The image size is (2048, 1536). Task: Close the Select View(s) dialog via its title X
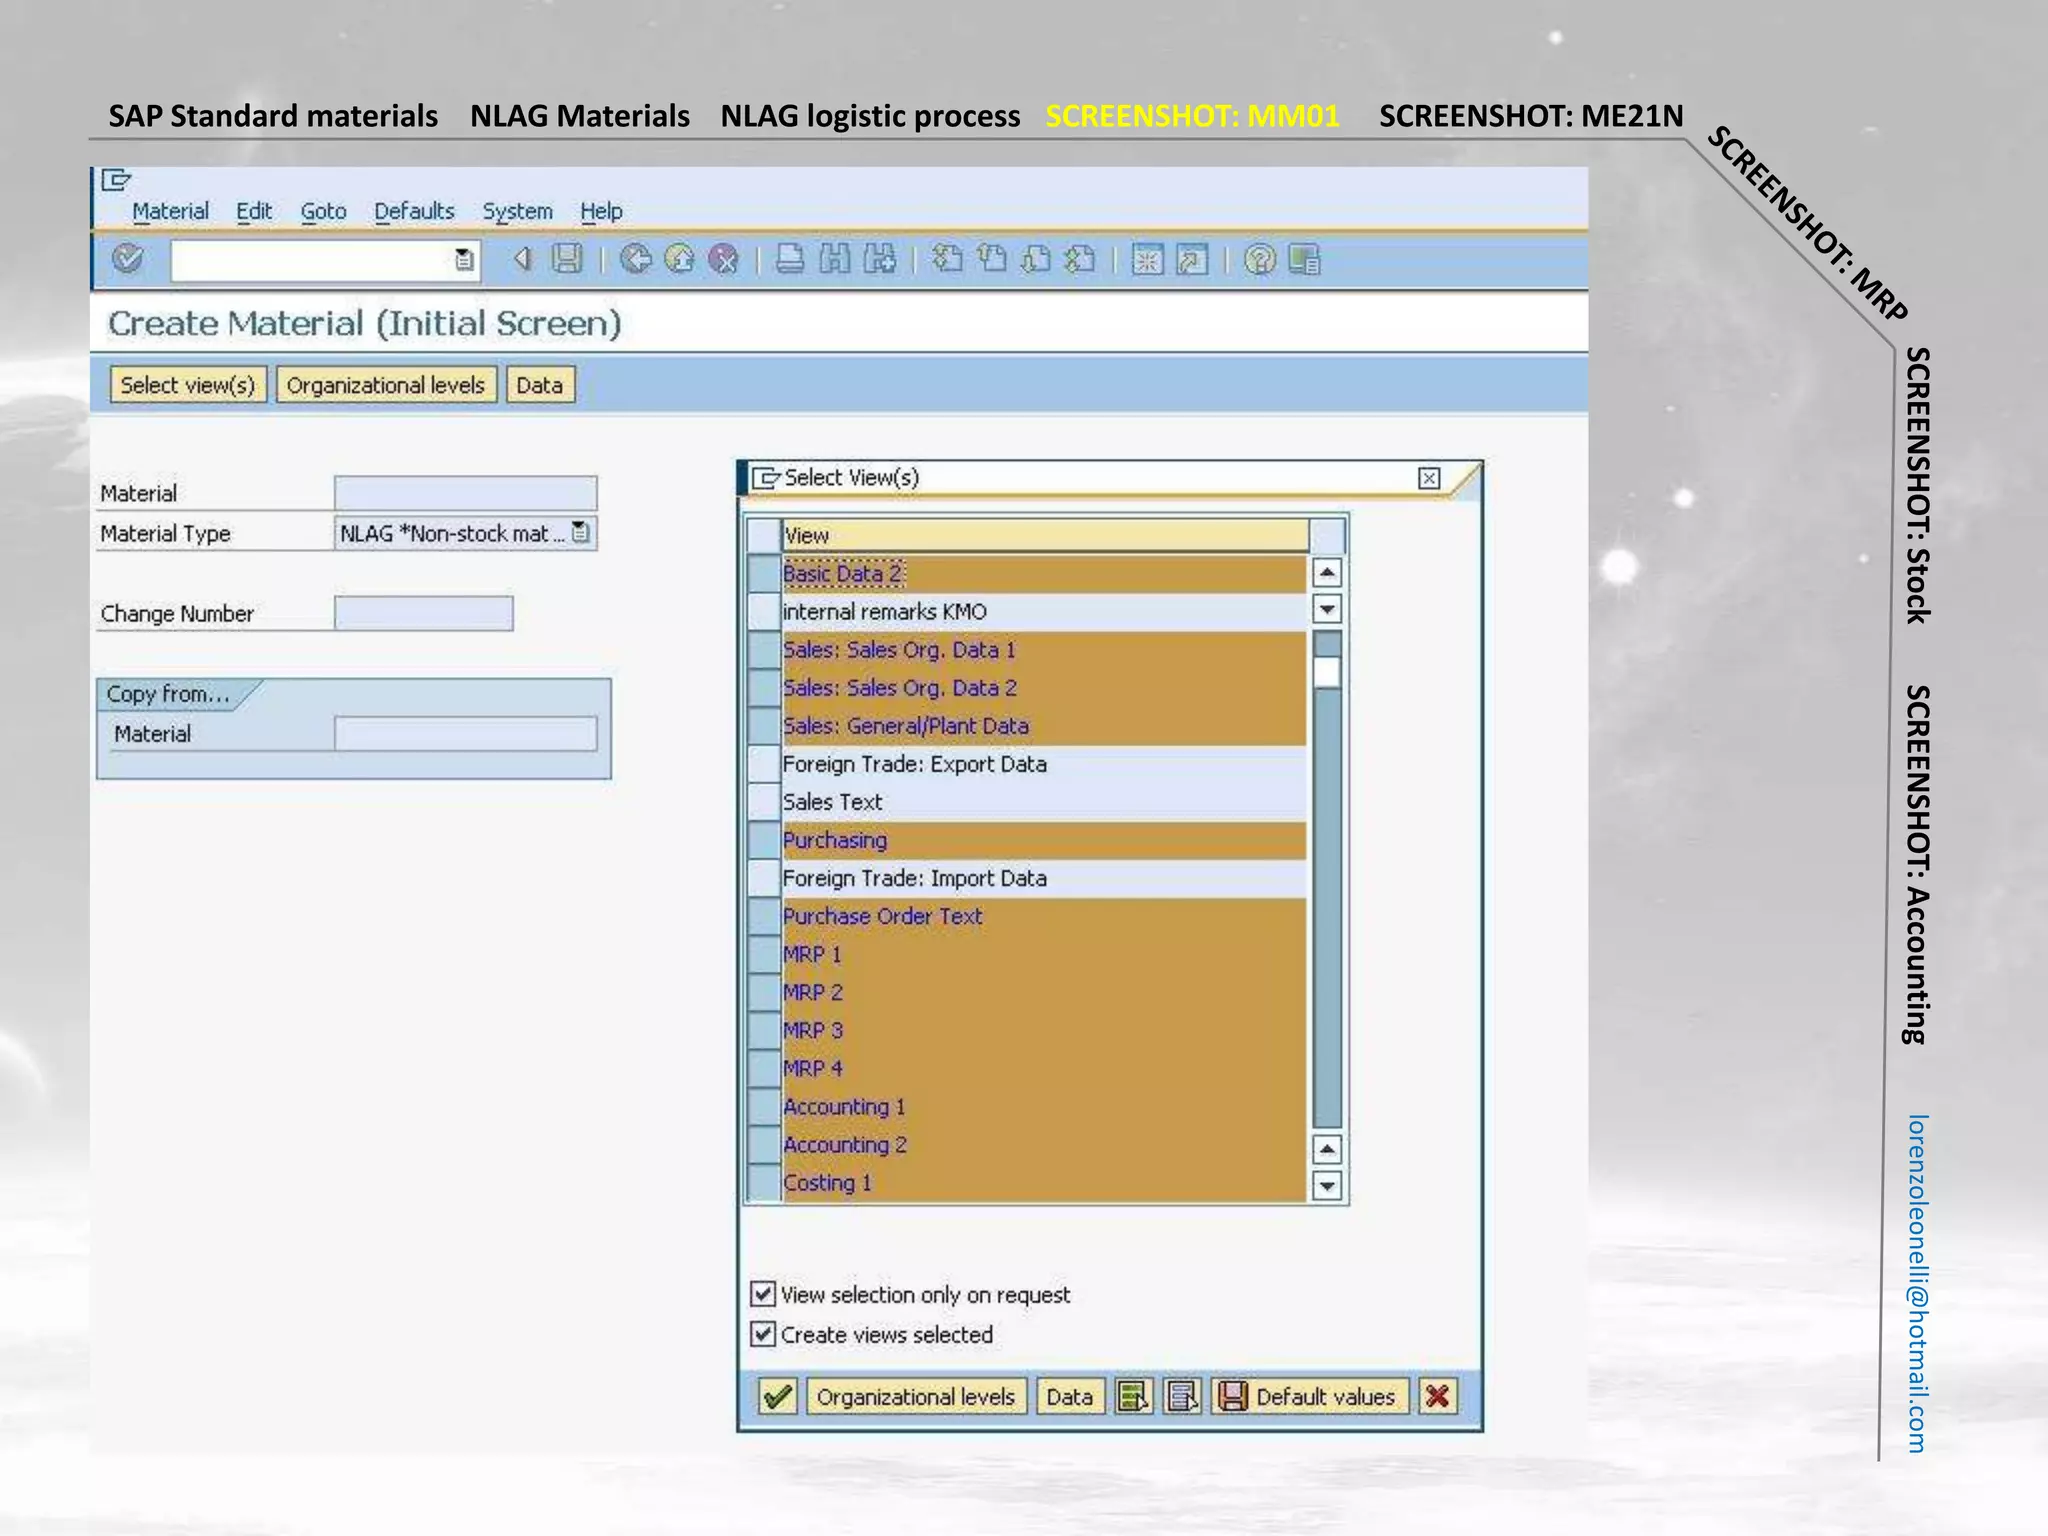[1429, 478]
